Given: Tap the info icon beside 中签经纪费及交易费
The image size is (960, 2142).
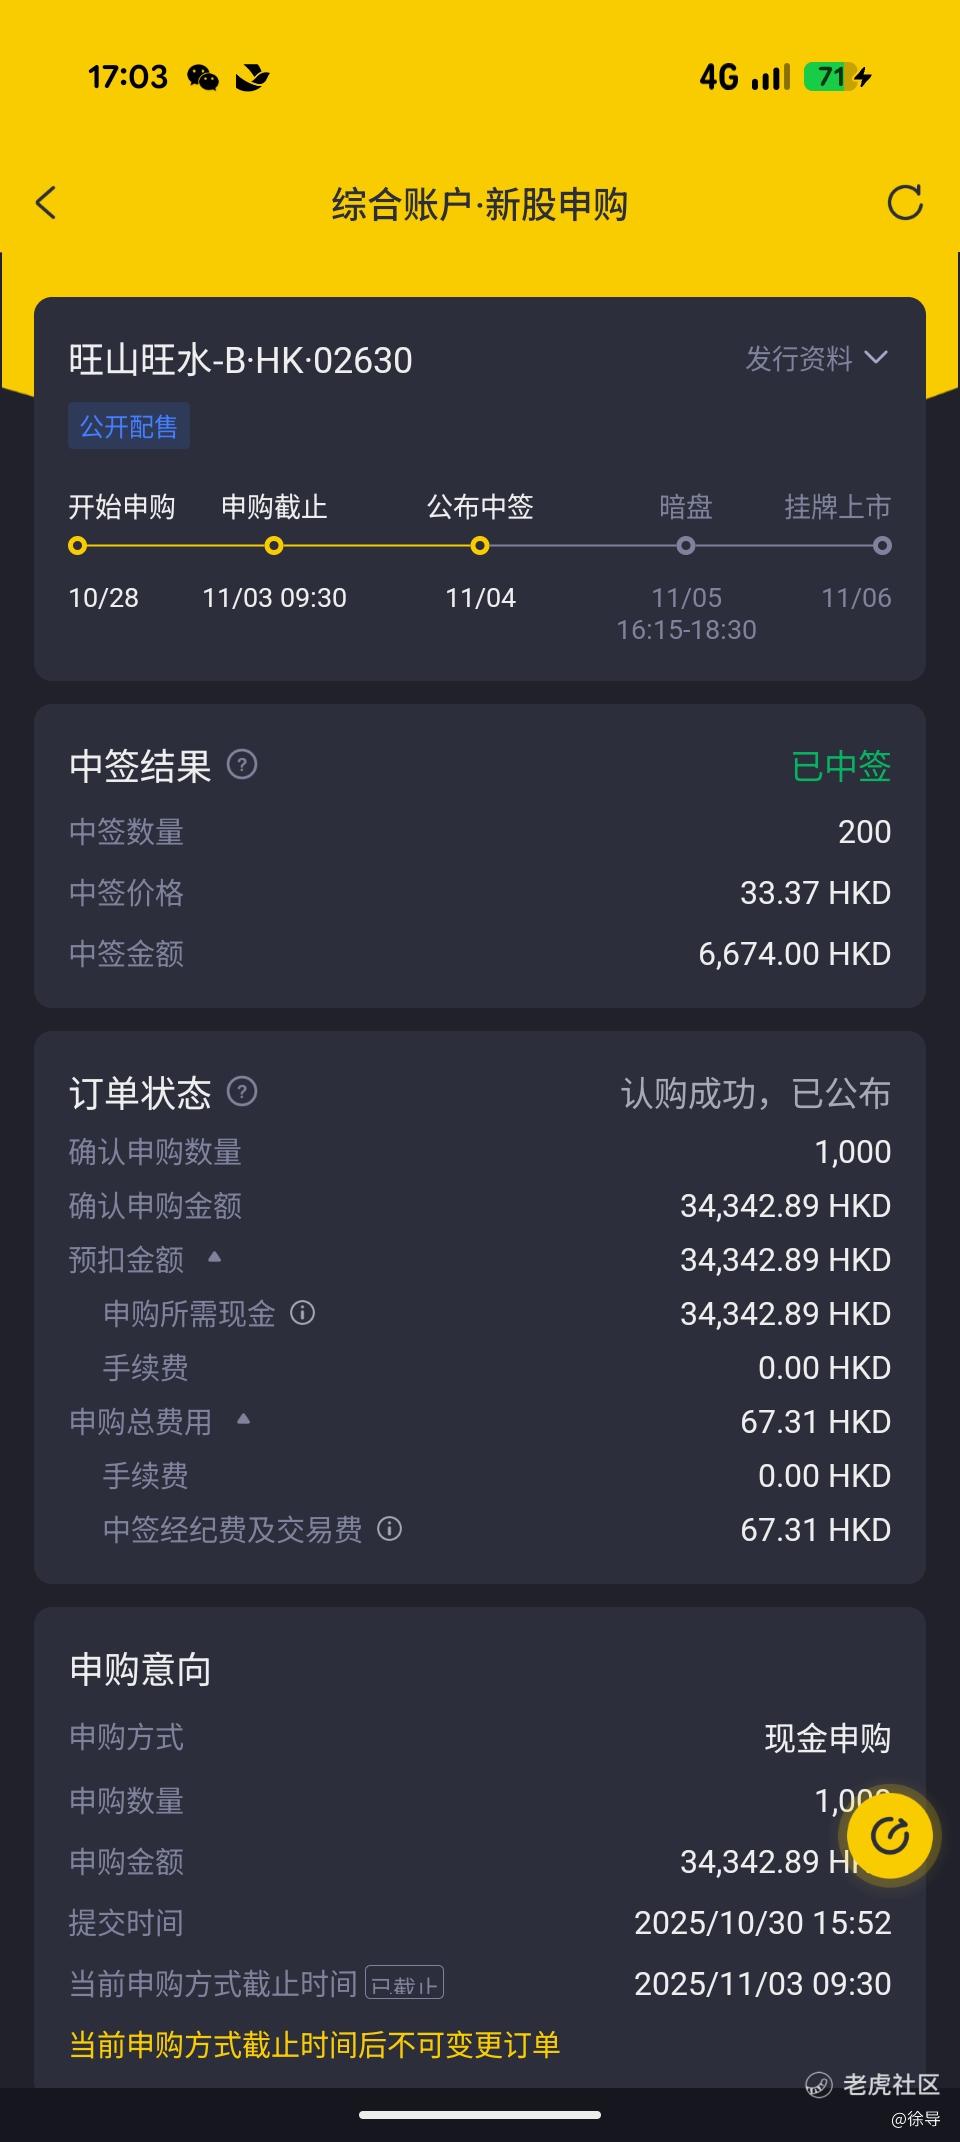Looking at the screenshot, I should (389, 1529).
